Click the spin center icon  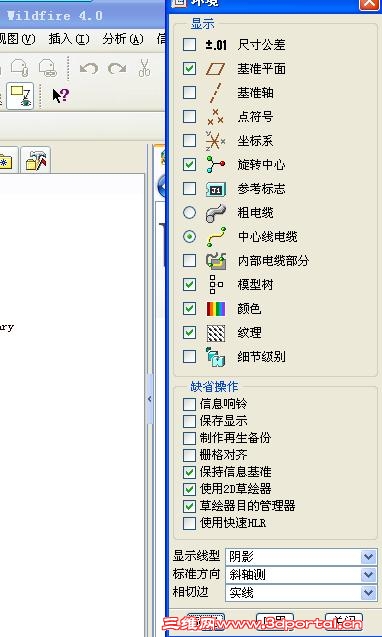(215, 165)
